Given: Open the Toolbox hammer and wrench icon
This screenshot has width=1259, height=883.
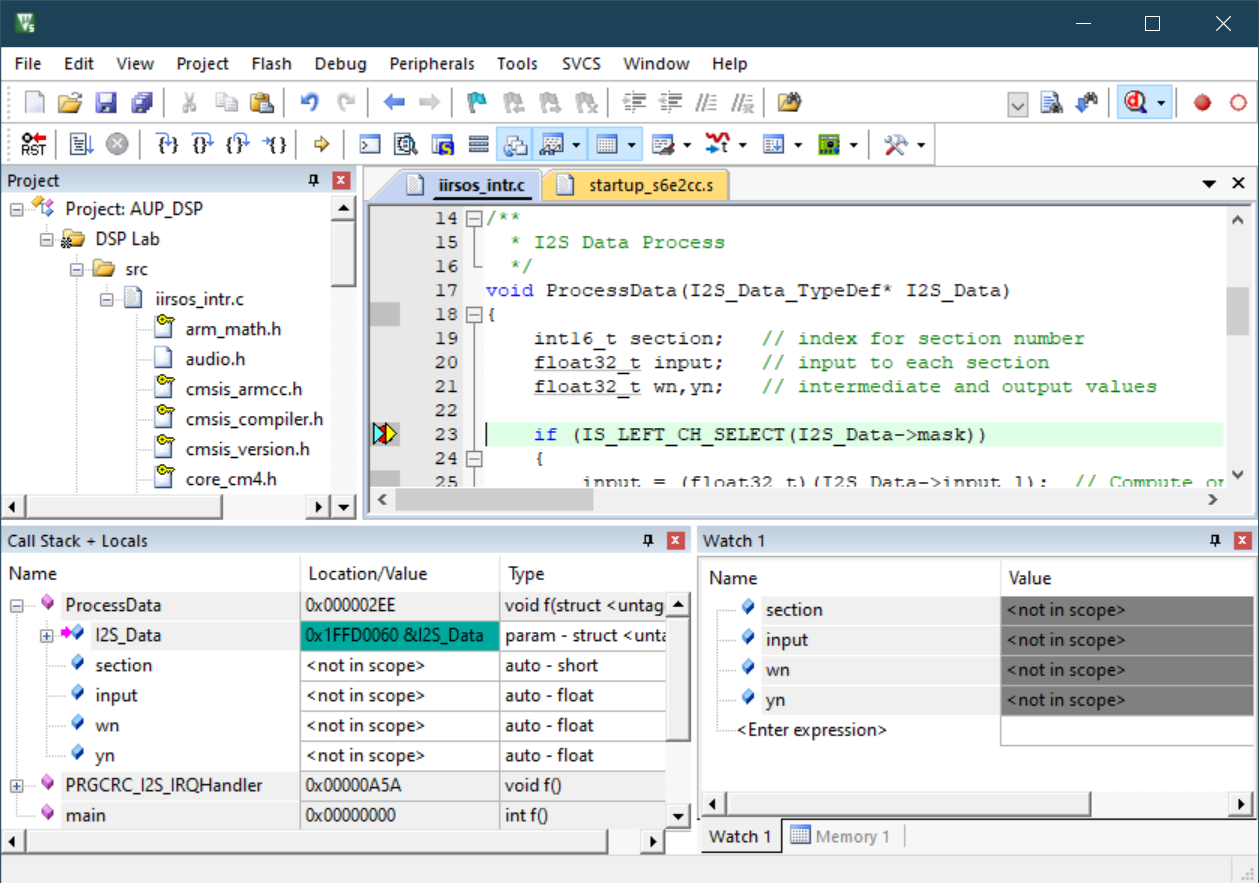Looking at the screenshot, I should click(895, 145).
